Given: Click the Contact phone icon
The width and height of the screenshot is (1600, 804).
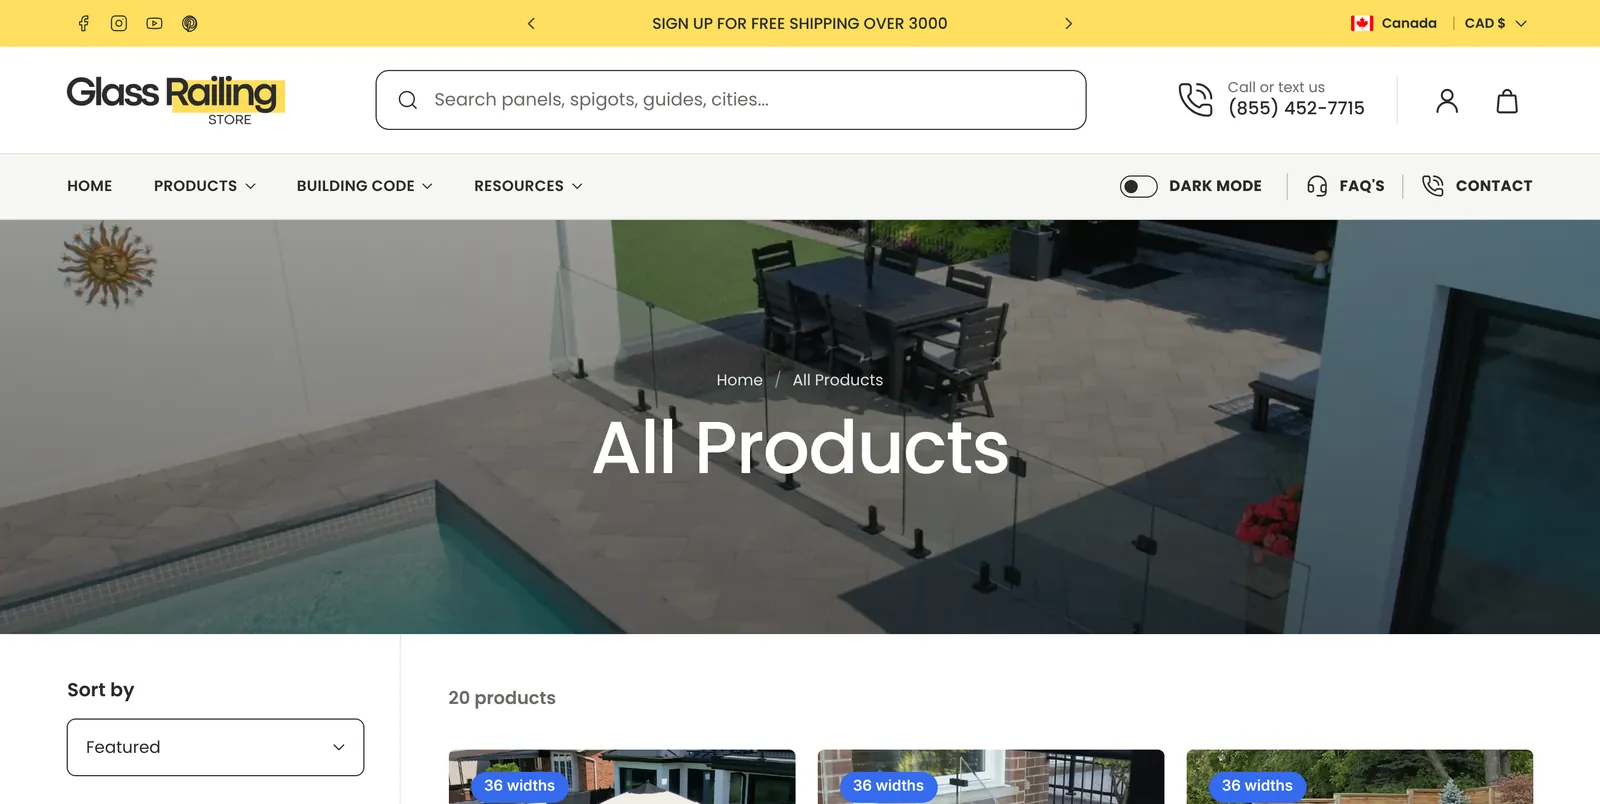Looking at the screenshot, I should pyautogui.click(x=1433, y=186).
